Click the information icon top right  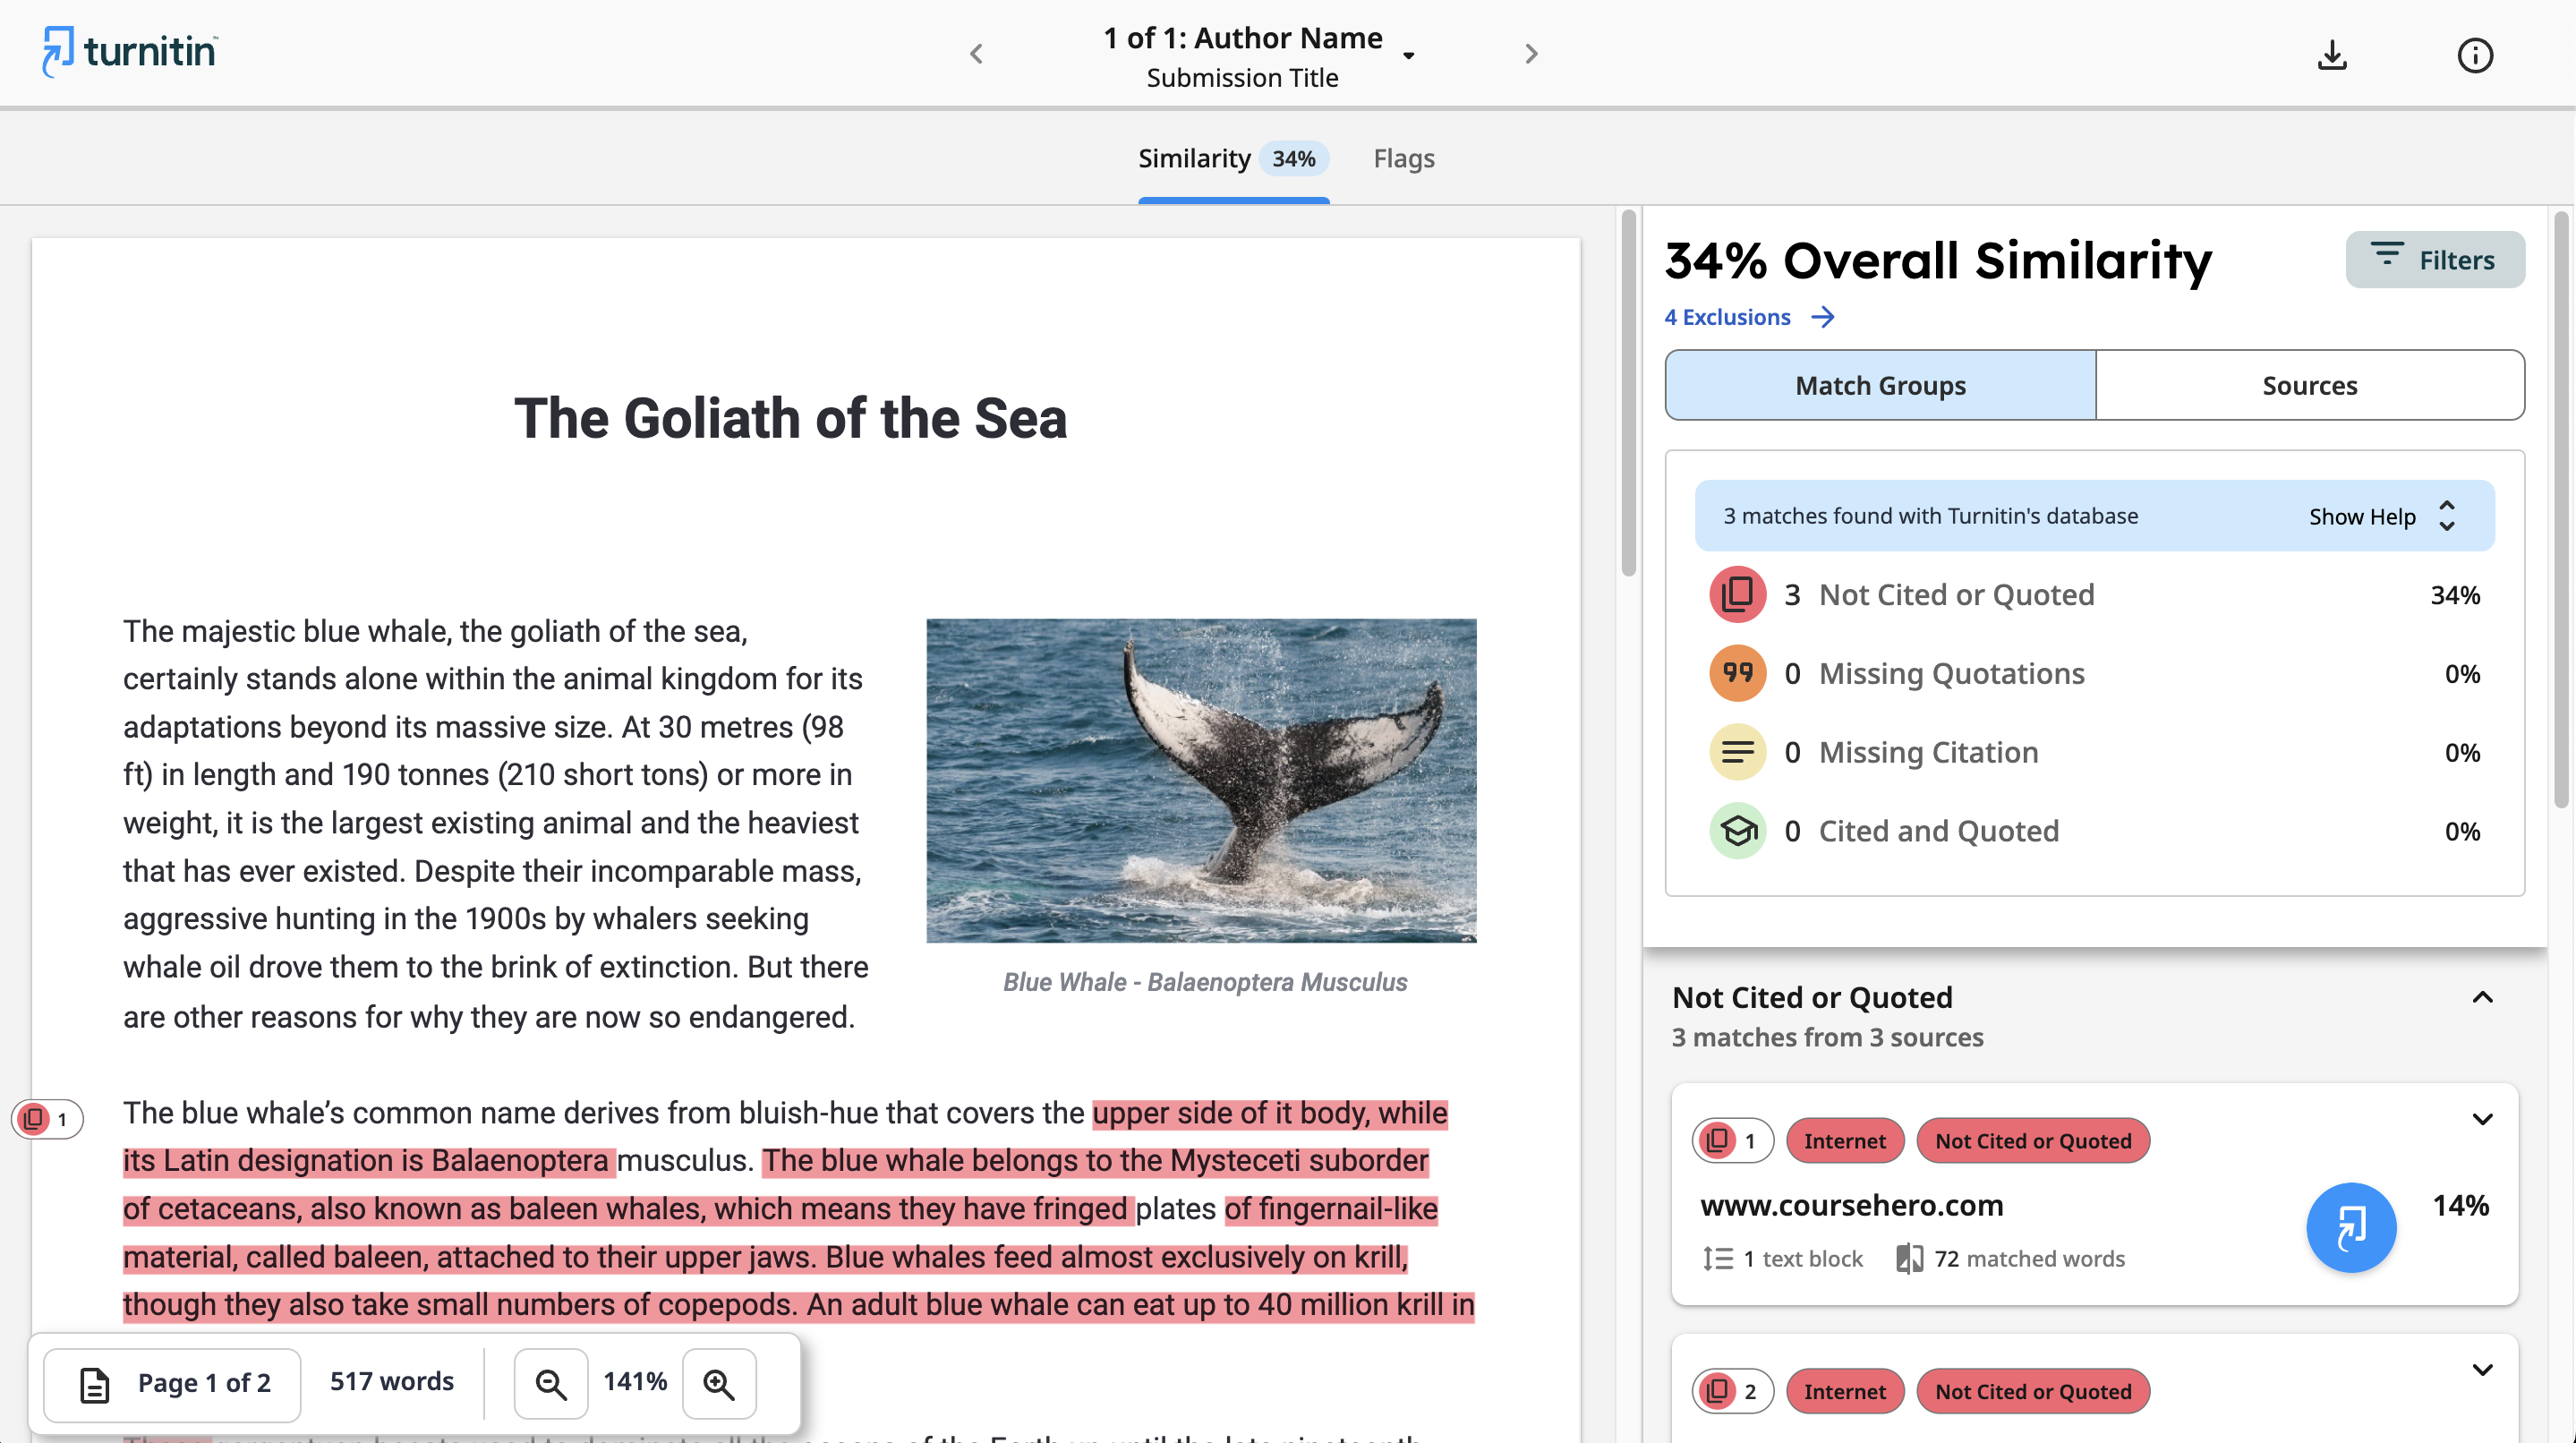pyautogui.click(x=2477, y=53)
